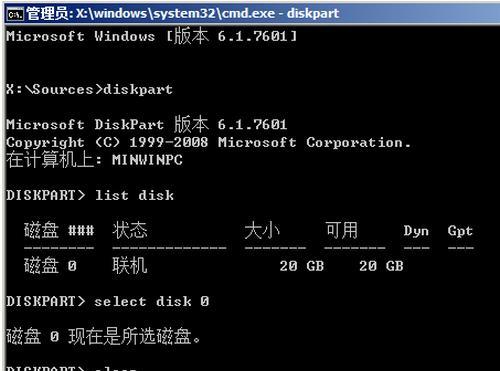Click the Dyn column header

point(416,231)
